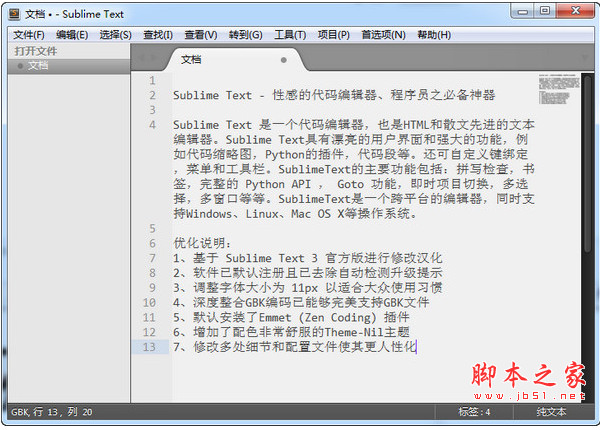
Task: Open the 转到(G) menu
Action: pyautogui.click(x=246, y=35)
